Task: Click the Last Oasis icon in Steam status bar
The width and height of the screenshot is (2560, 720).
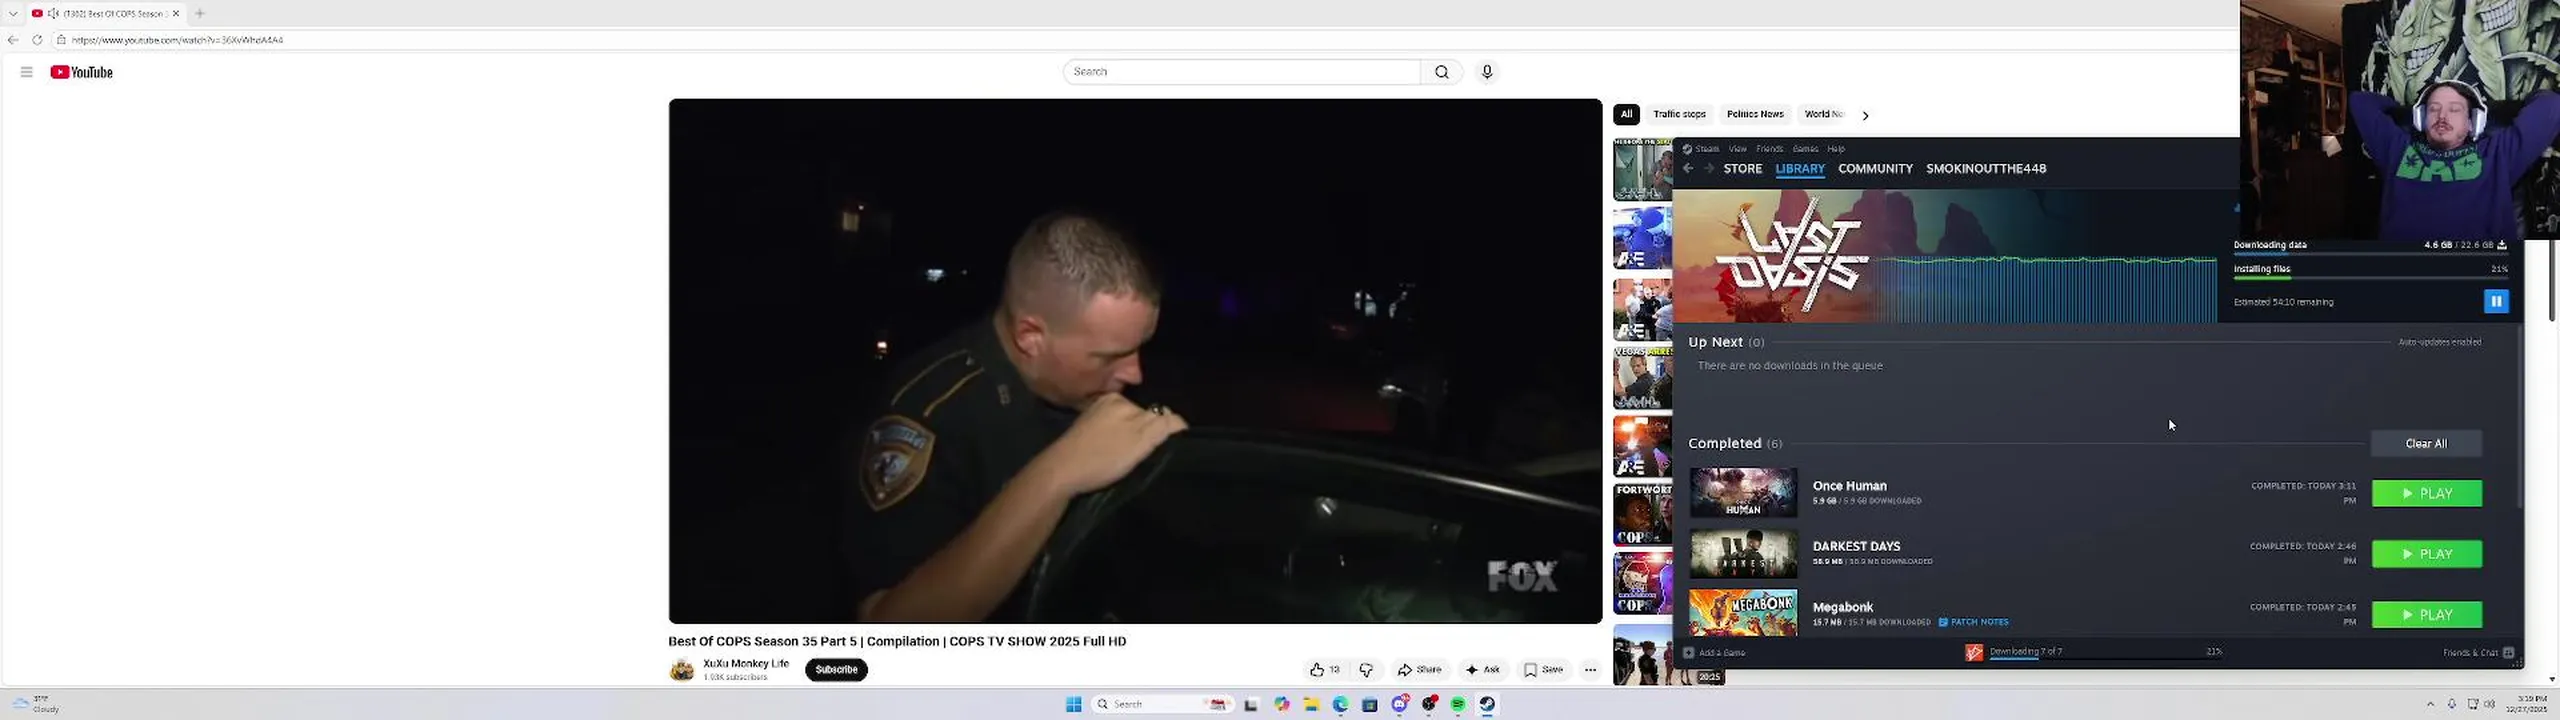Action: click(x=1973, y=652)
